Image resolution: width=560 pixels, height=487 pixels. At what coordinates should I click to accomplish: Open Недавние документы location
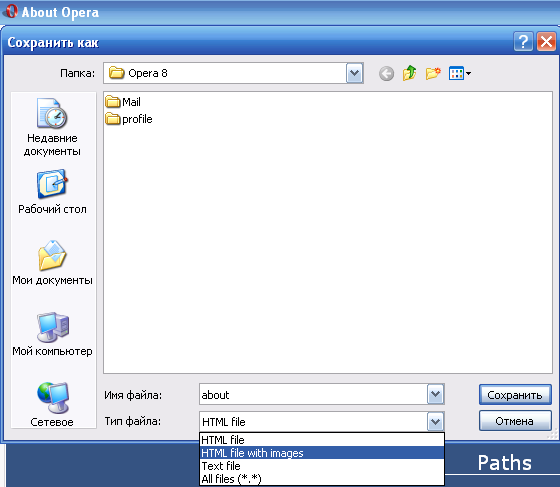pyautogui.click(x=52, y=127)
